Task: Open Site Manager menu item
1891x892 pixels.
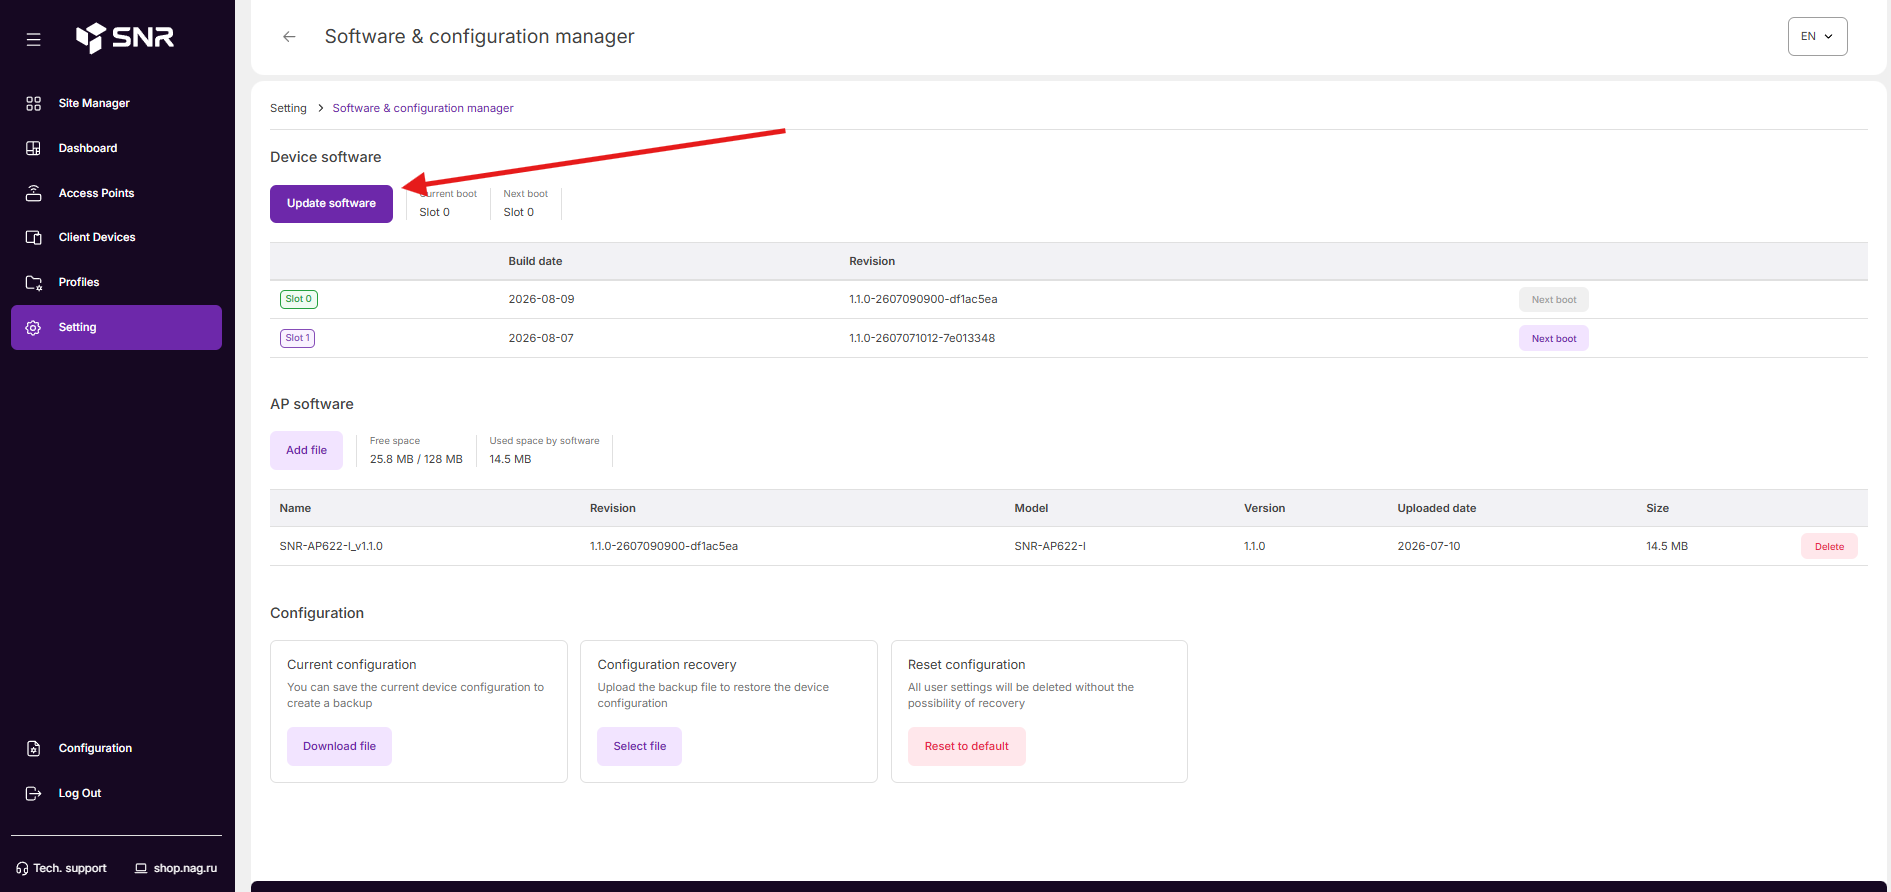Action: point(116,103)
